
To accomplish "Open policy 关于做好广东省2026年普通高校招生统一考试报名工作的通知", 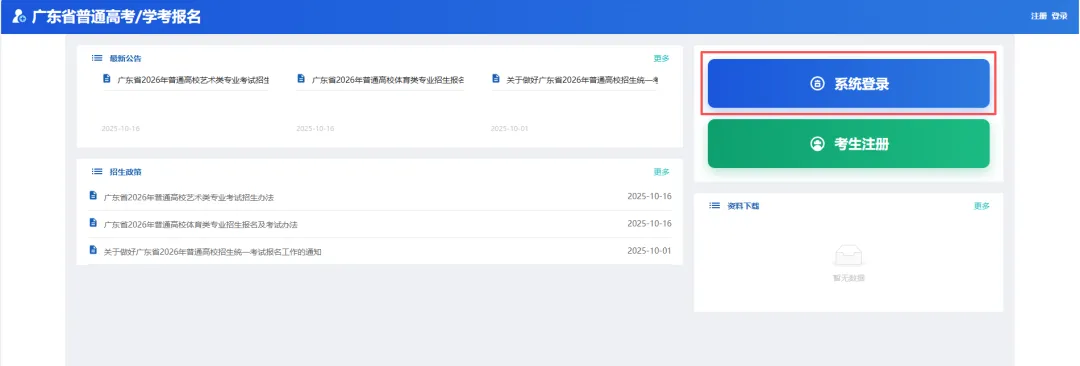I will [x=213, y=252].
